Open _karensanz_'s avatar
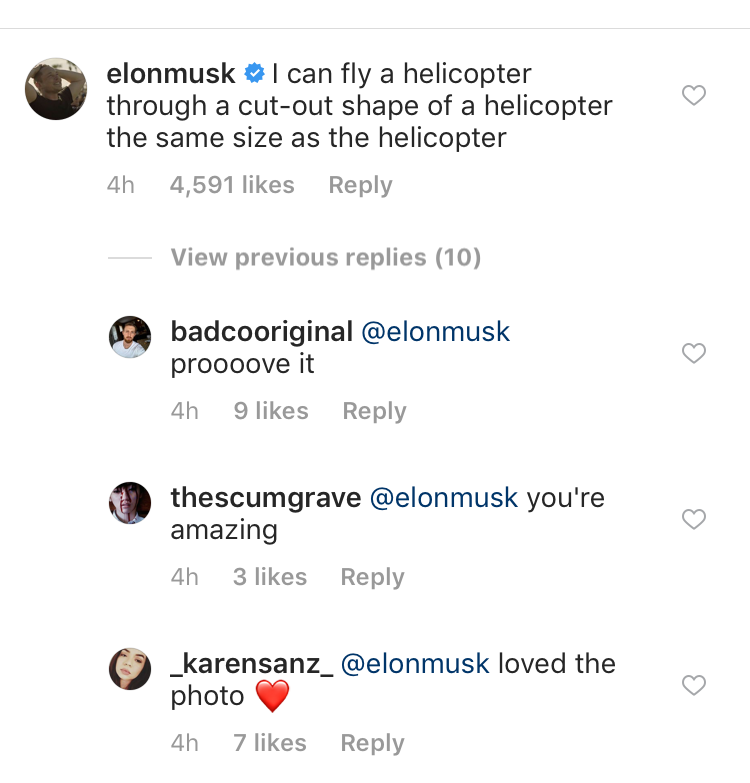 (x=130, y=669)
